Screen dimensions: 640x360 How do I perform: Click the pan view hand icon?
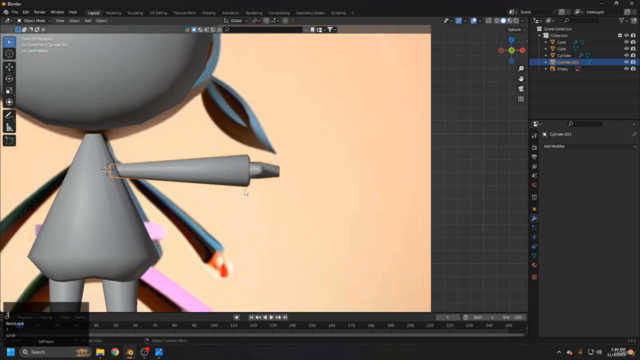point(521,79)
